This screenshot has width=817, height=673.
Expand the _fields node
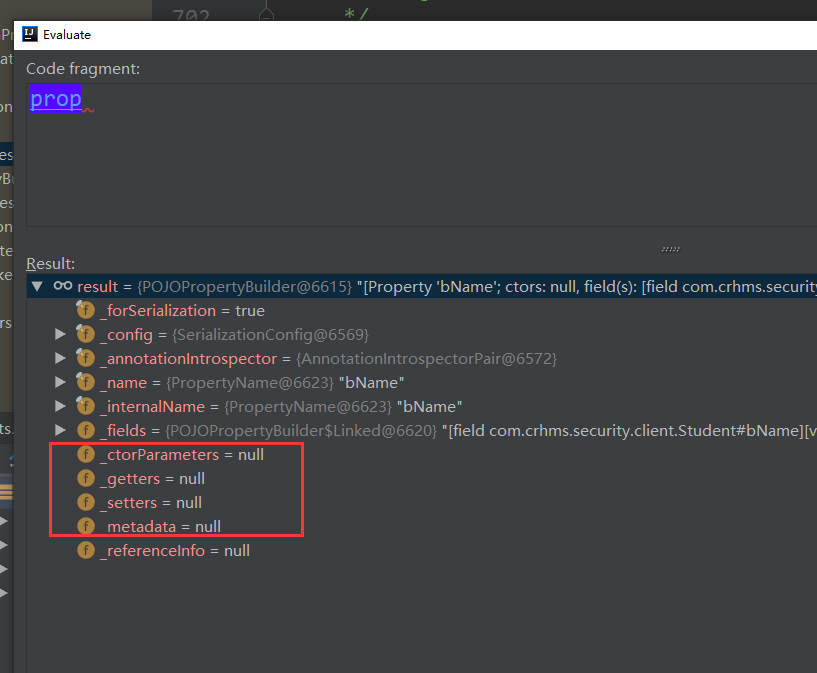click(61, 431)
